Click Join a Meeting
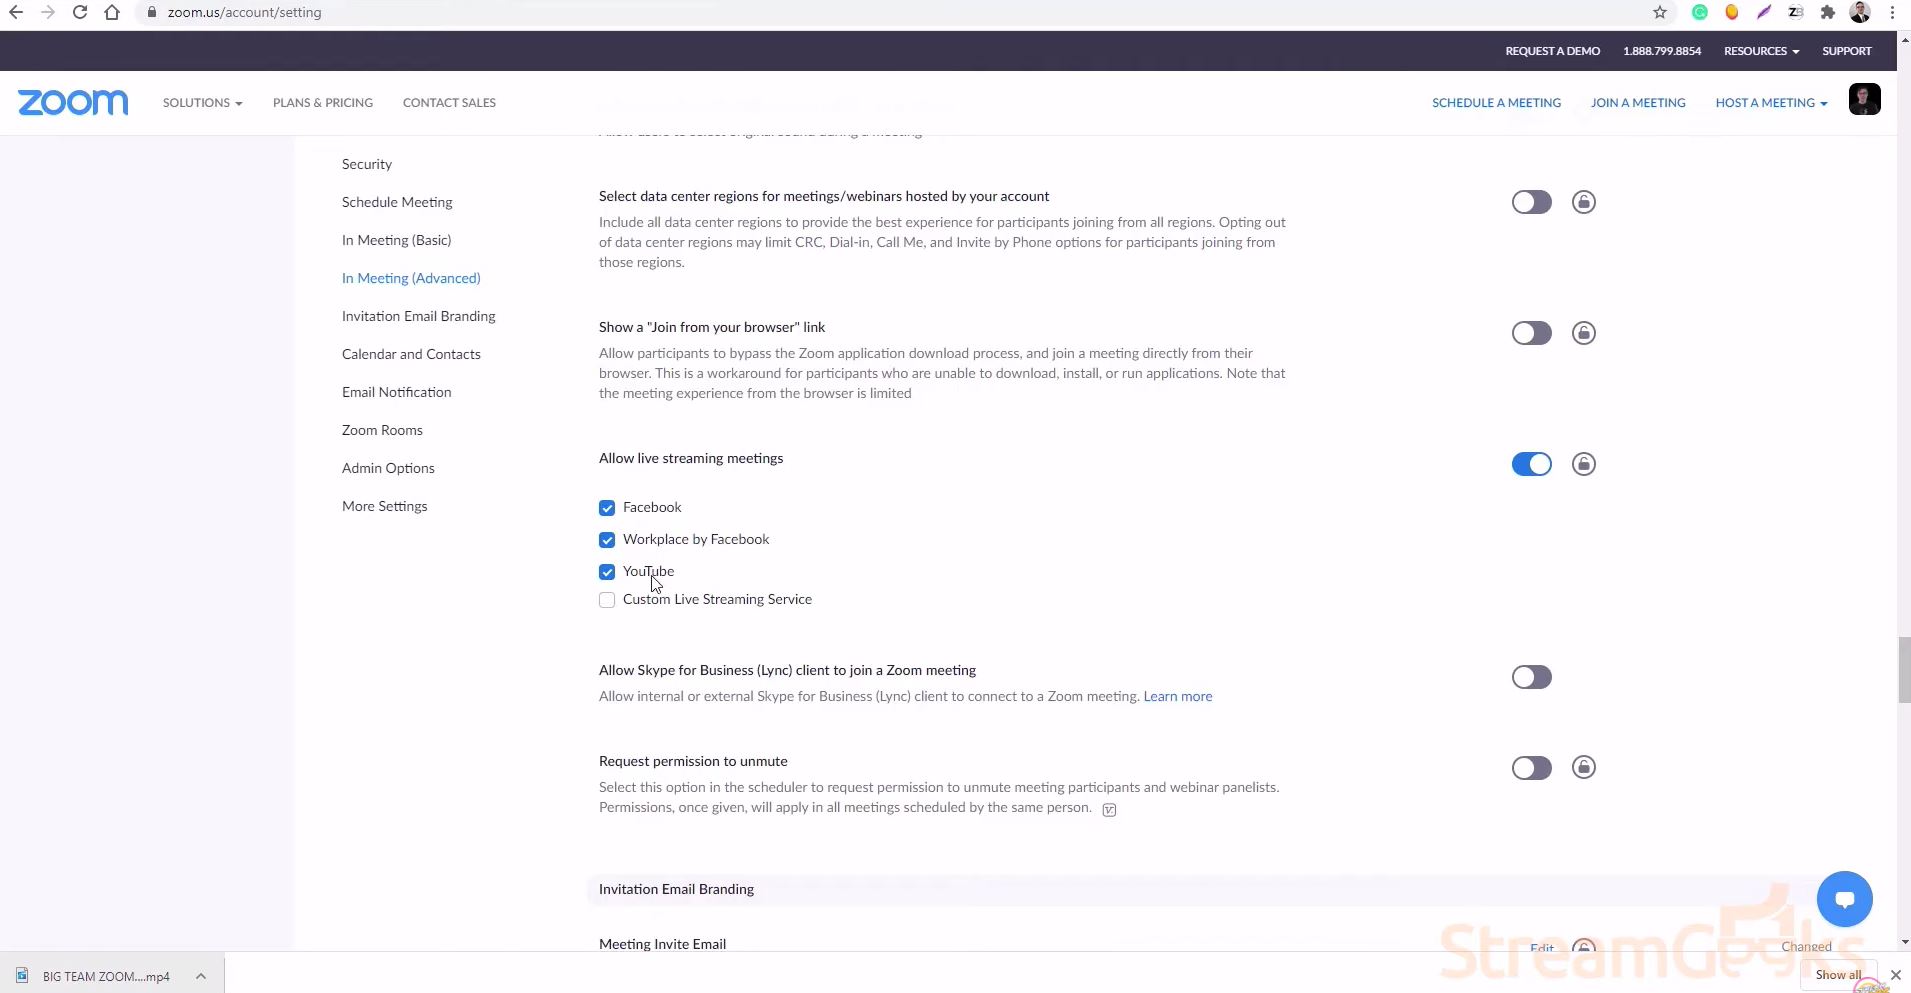 pyautogui.click(x=1638, y=103)
